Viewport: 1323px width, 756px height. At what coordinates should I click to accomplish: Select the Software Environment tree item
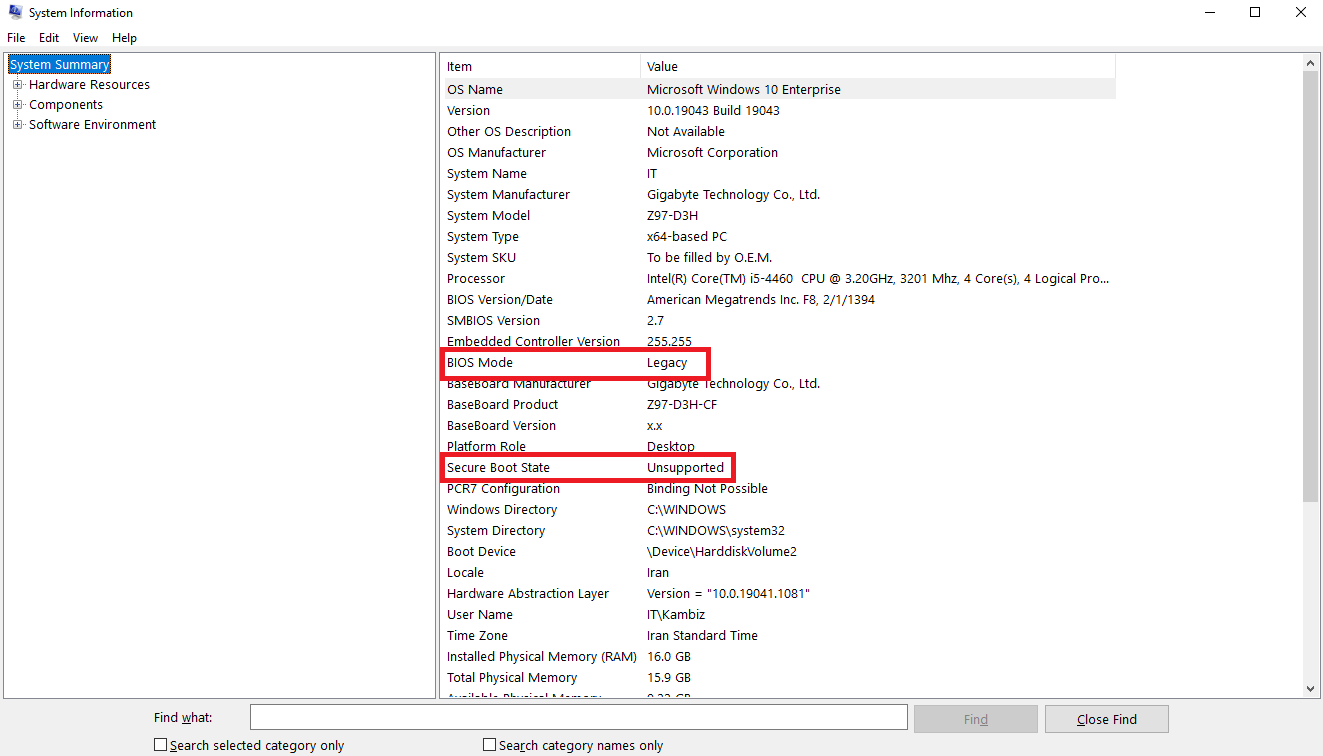pos(92,125)
